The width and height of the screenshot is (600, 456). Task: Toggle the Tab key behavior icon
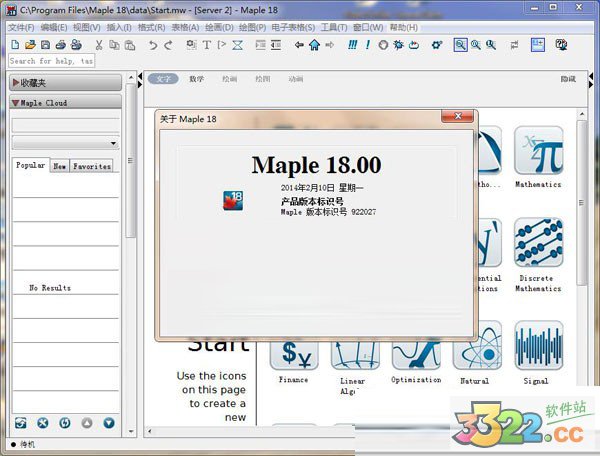(x=514, y=45)
